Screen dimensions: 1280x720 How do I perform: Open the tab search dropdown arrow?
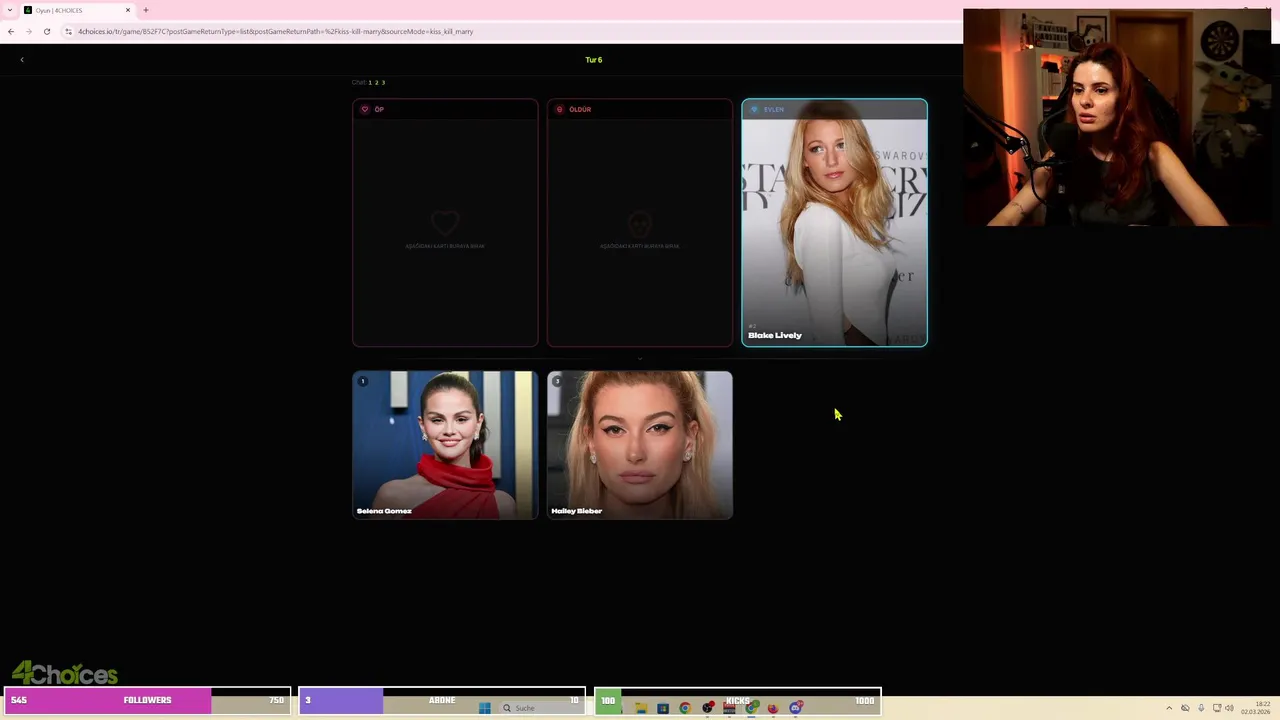coord(8,10)
